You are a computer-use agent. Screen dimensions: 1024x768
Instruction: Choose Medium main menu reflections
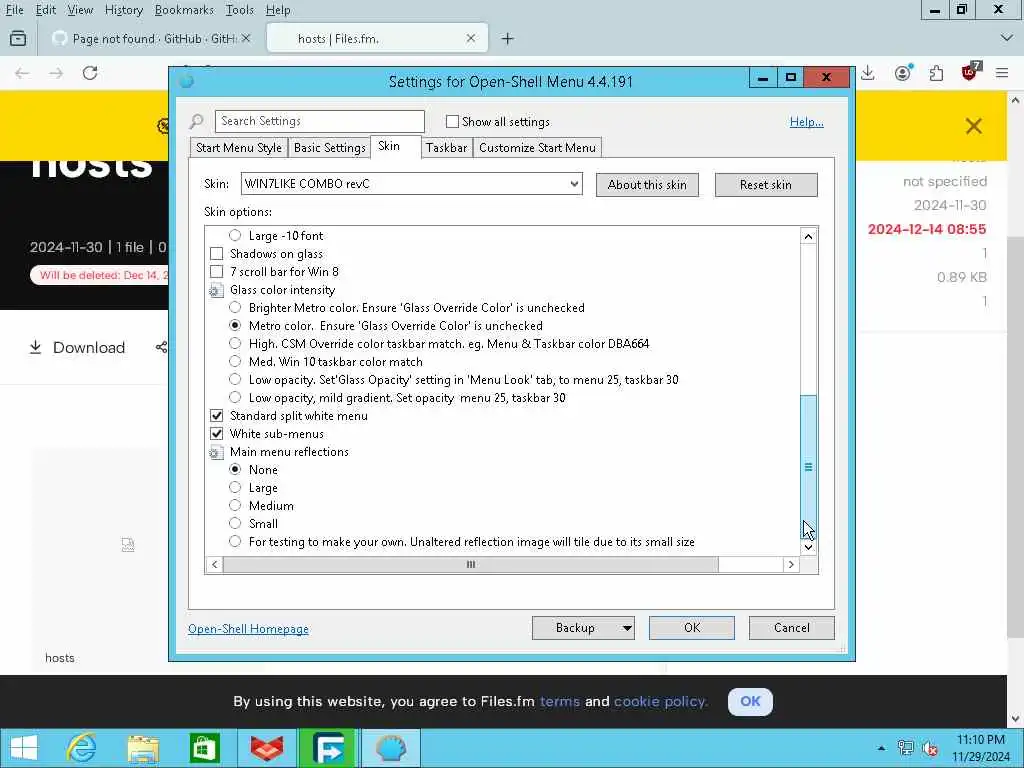tap(235, 505)
